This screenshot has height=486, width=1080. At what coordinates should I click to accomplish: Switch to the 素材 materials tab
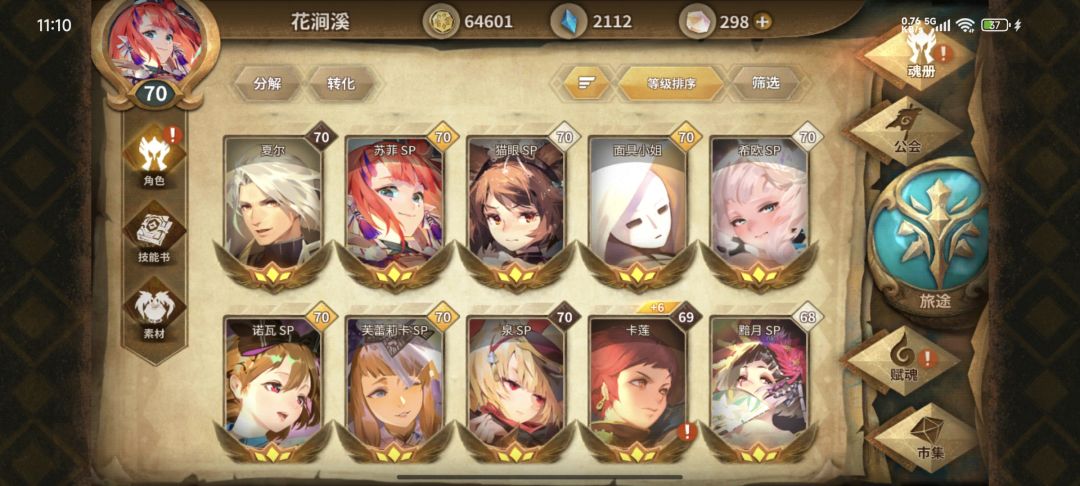(x=154, y=311)
